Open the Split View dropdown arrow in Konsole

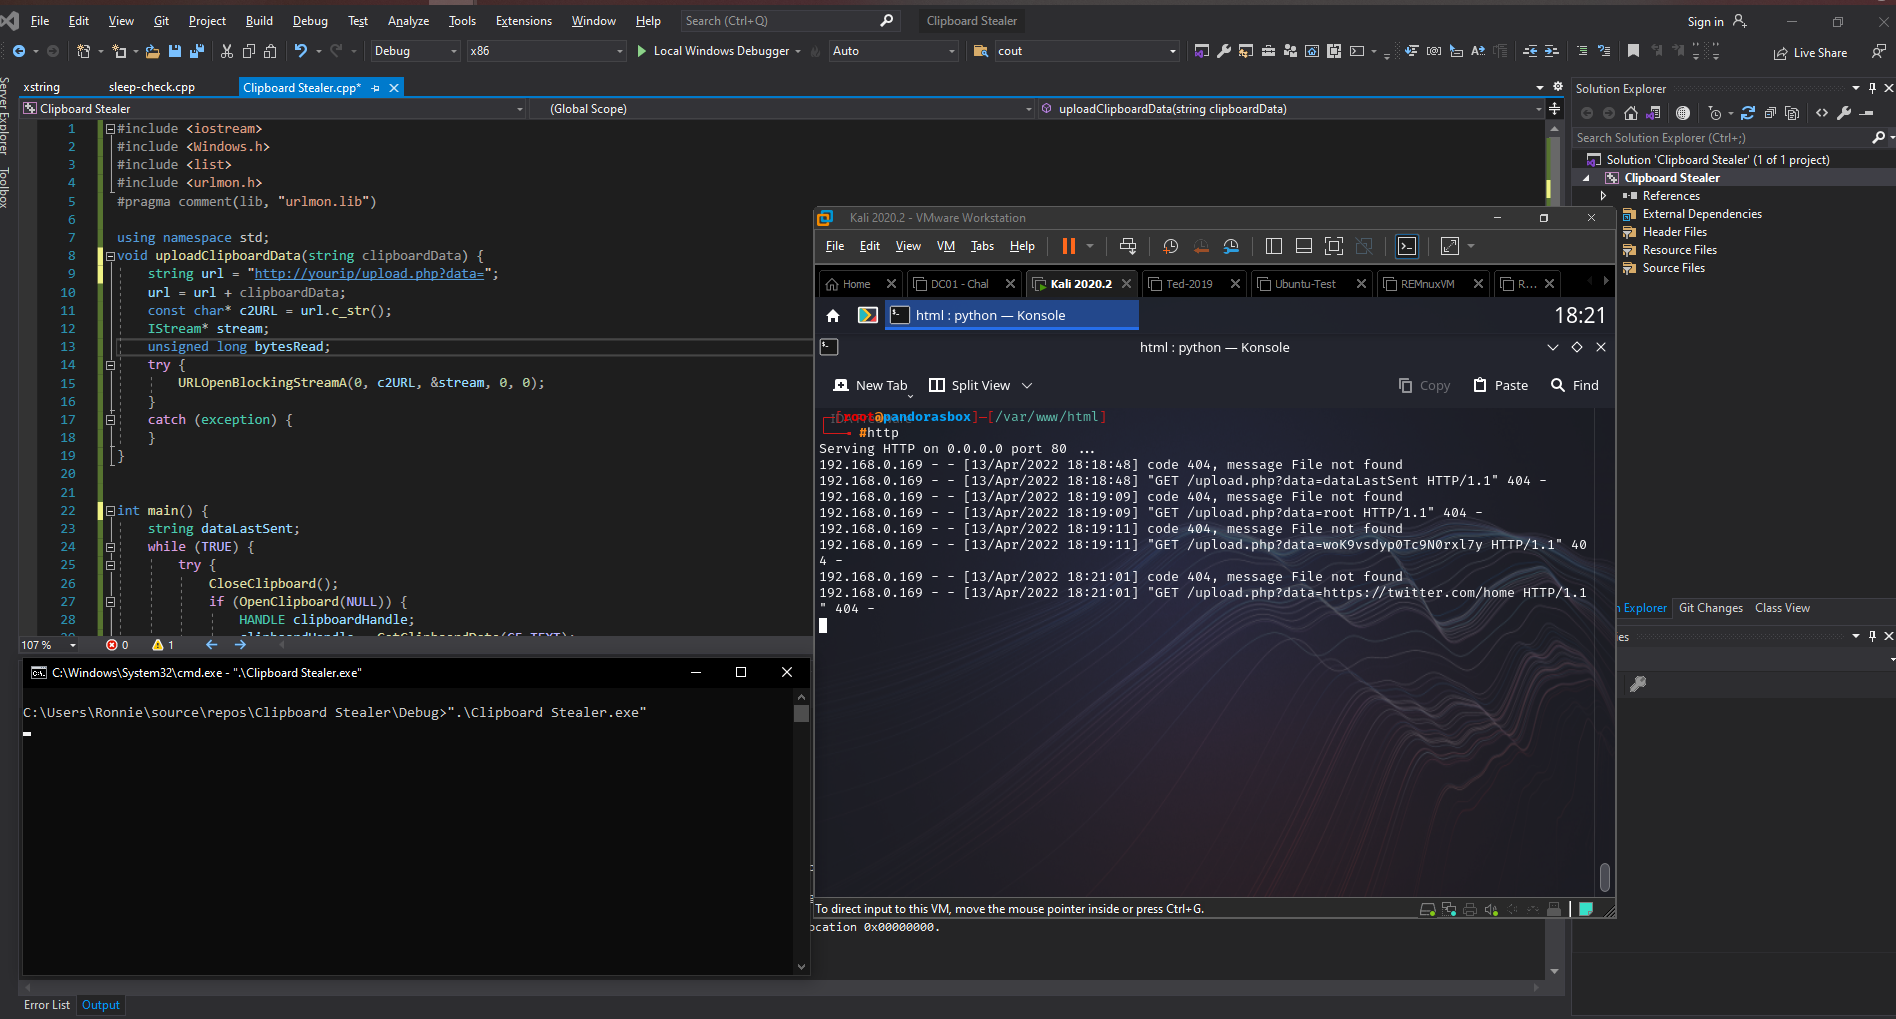[1027, 386]
